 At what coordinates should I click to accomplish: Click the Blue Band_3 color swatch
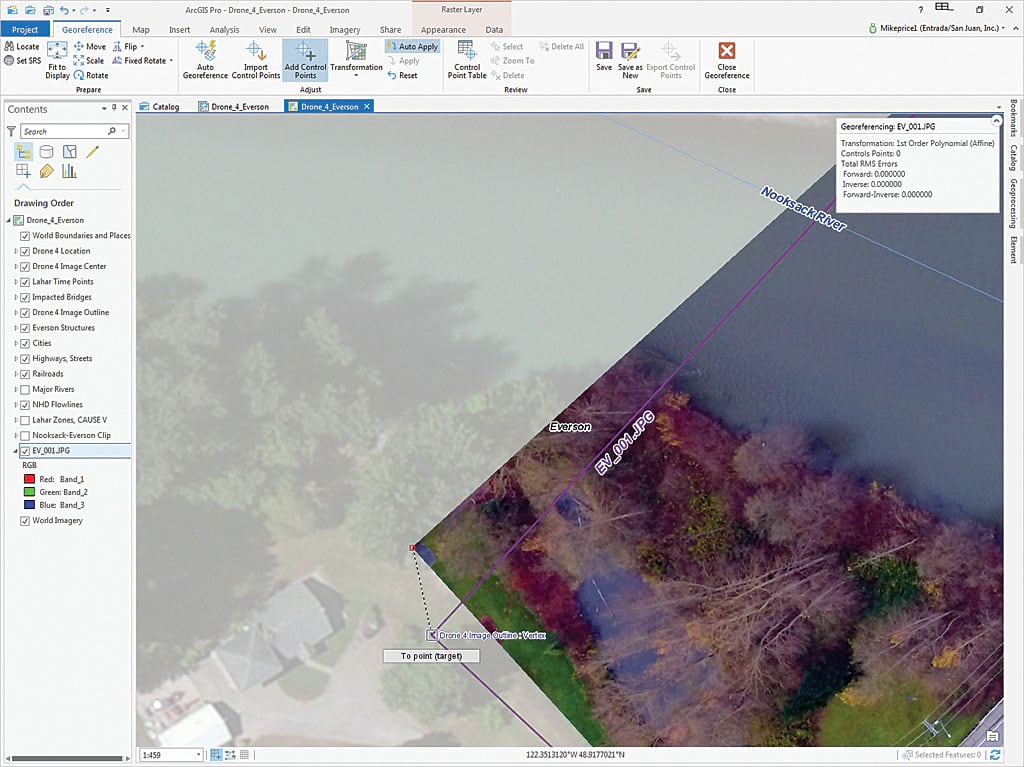[x=29, y=505]
